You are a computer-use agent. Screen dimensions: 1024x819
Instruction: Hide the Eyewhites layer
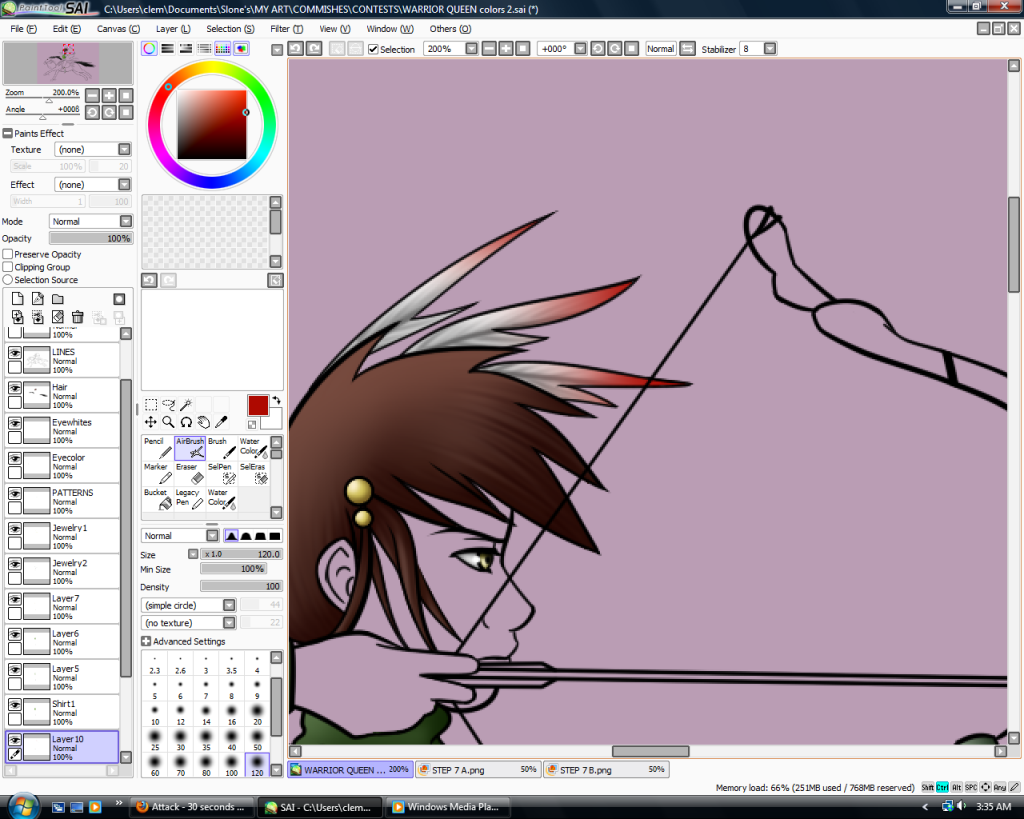[14, 423]
